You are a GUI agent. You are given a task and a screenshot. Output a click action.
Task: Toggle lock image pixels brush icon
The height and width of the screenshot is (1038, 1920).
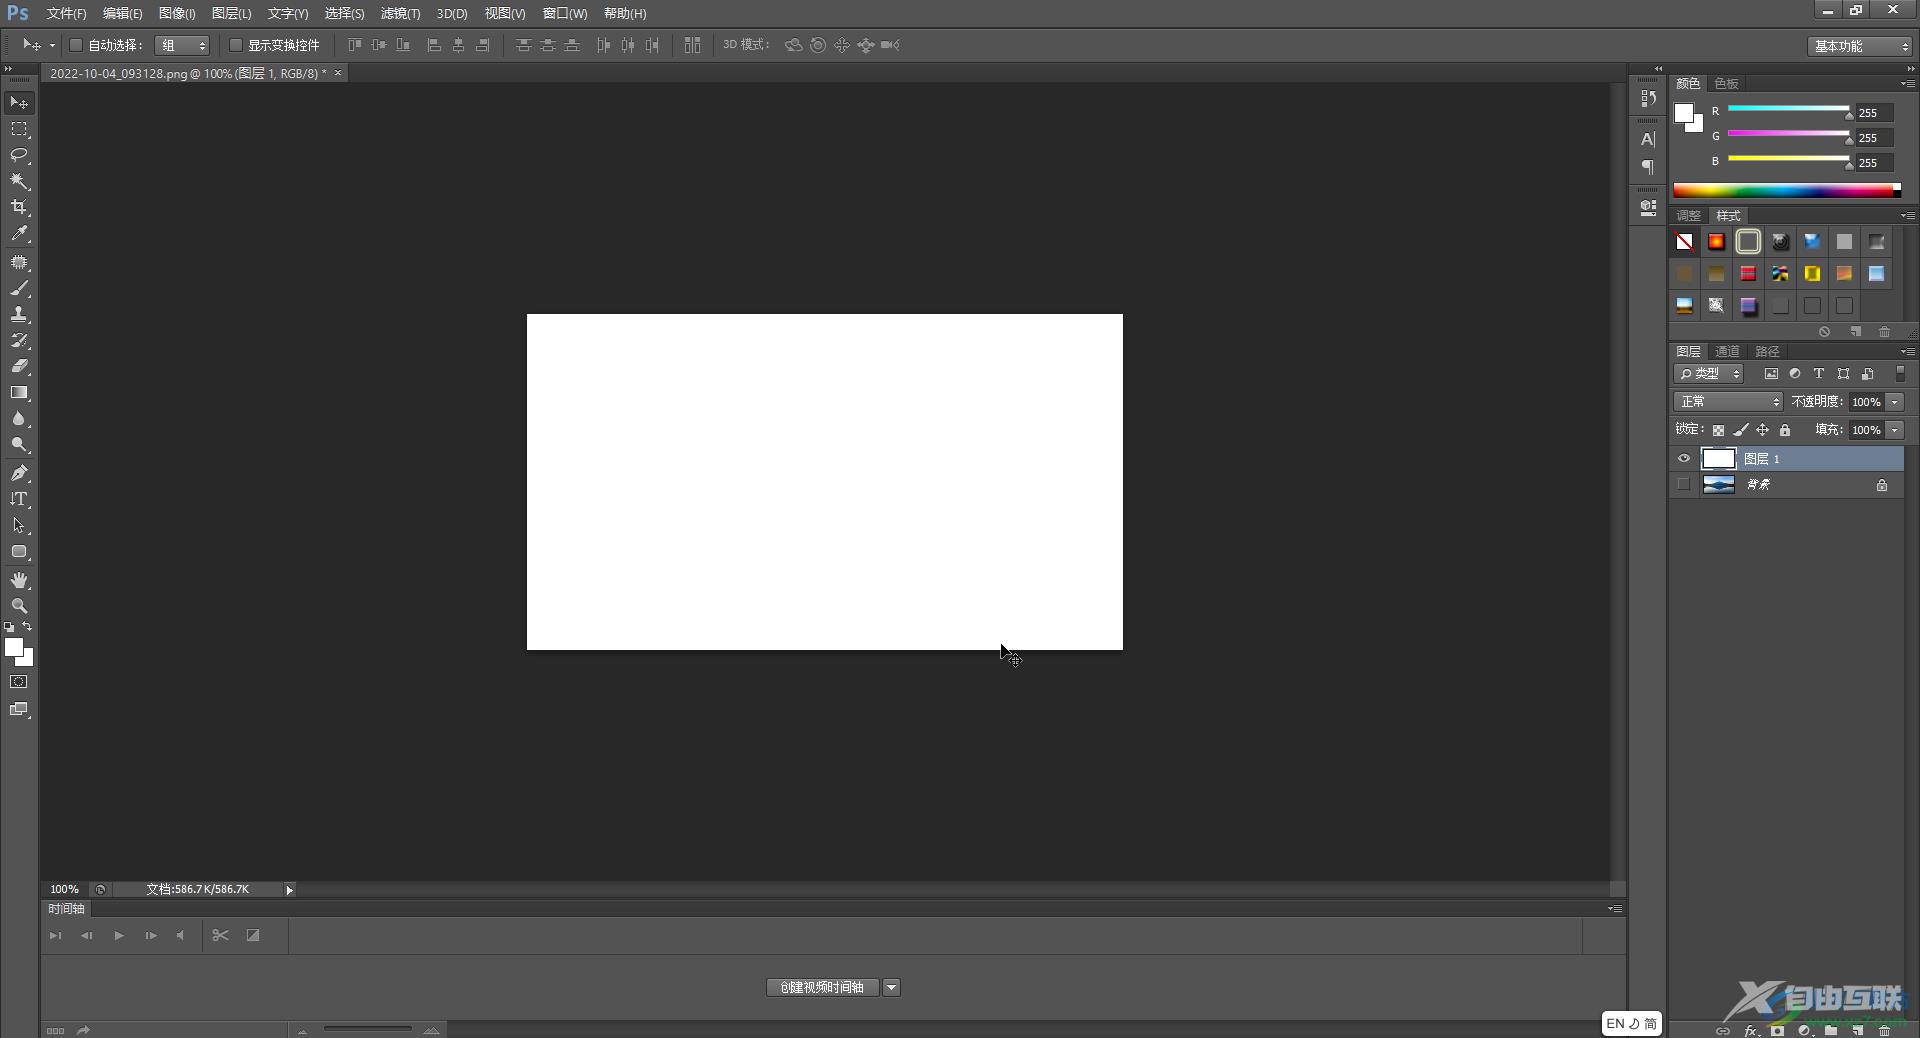[1741, 430]
